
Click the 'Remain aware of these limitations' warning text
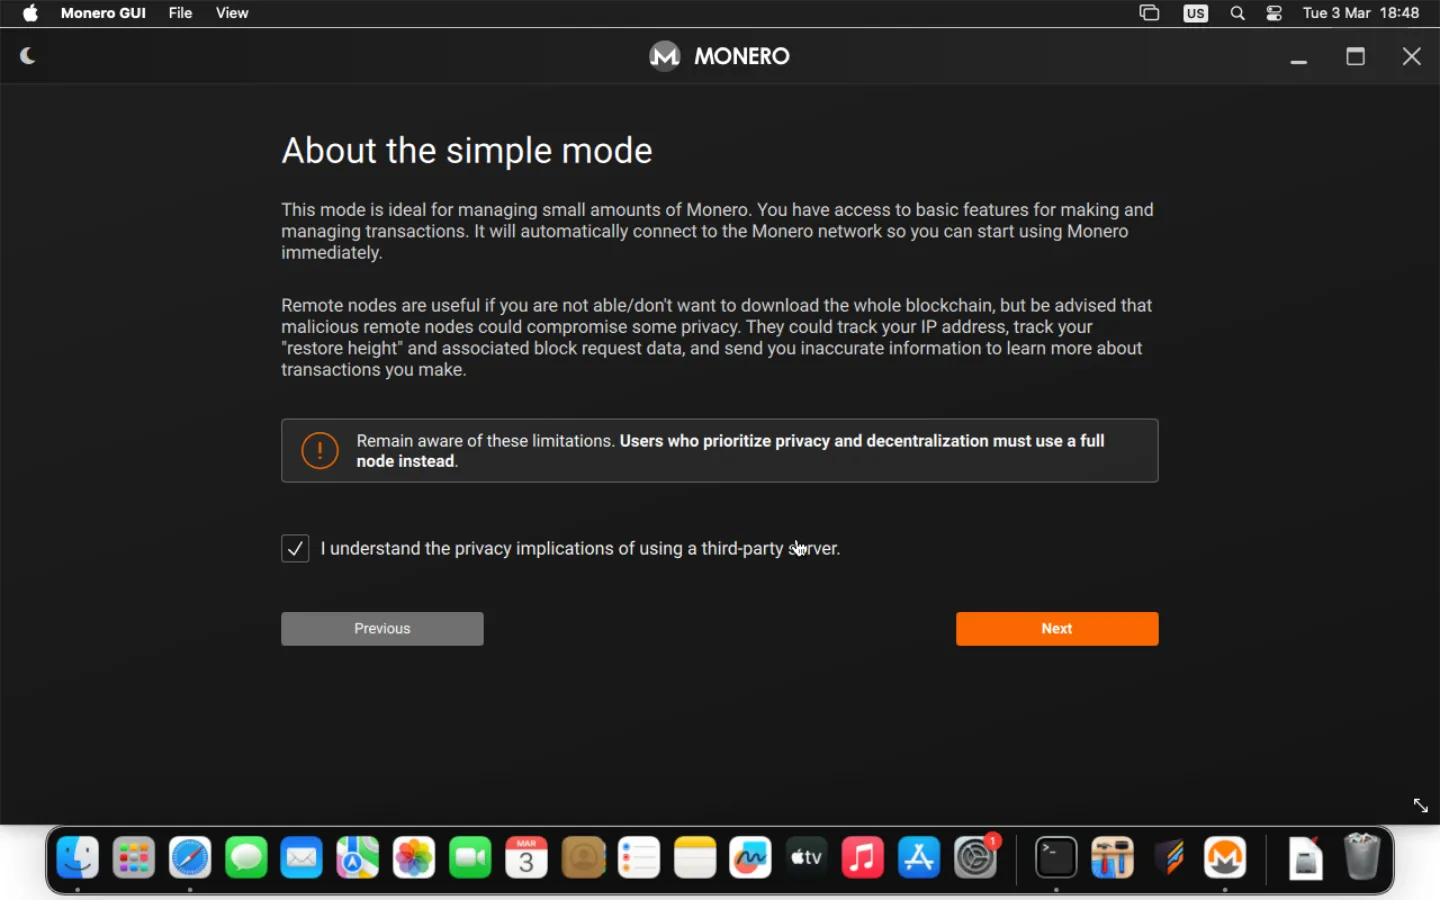731,451
